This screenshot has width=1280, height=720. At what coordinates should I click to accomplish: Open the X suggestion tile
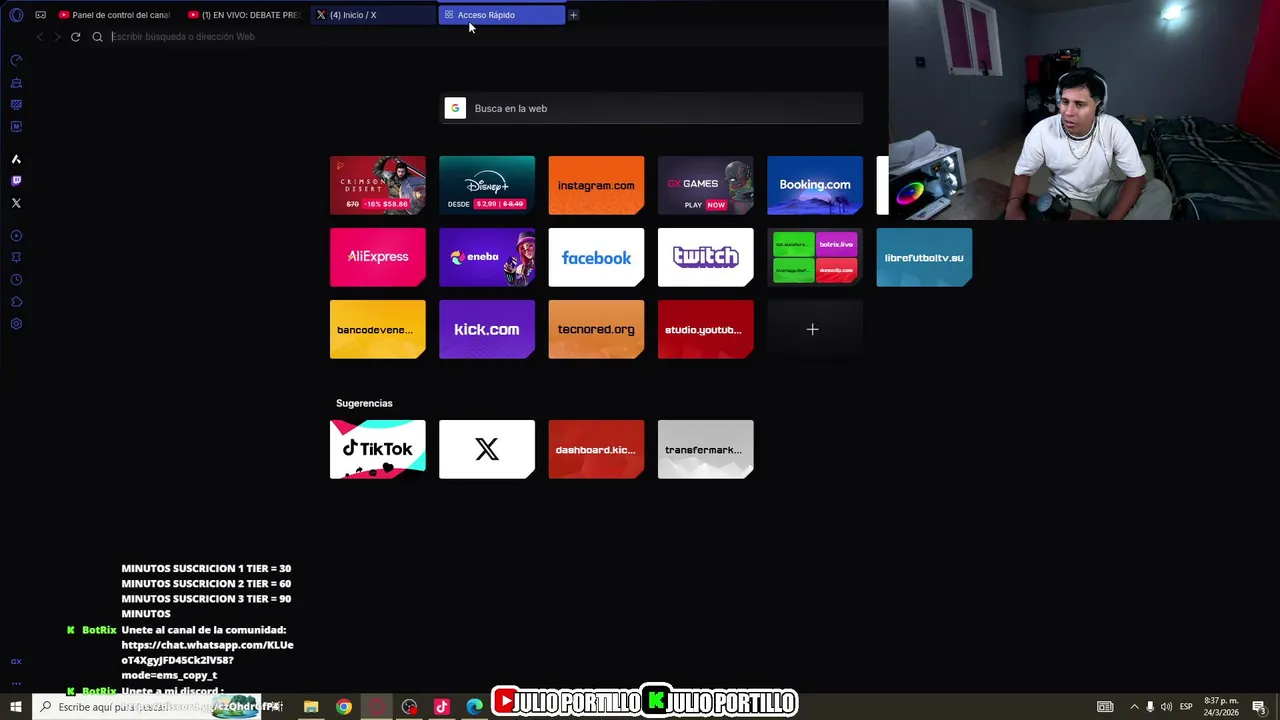[x=487, y=449]
